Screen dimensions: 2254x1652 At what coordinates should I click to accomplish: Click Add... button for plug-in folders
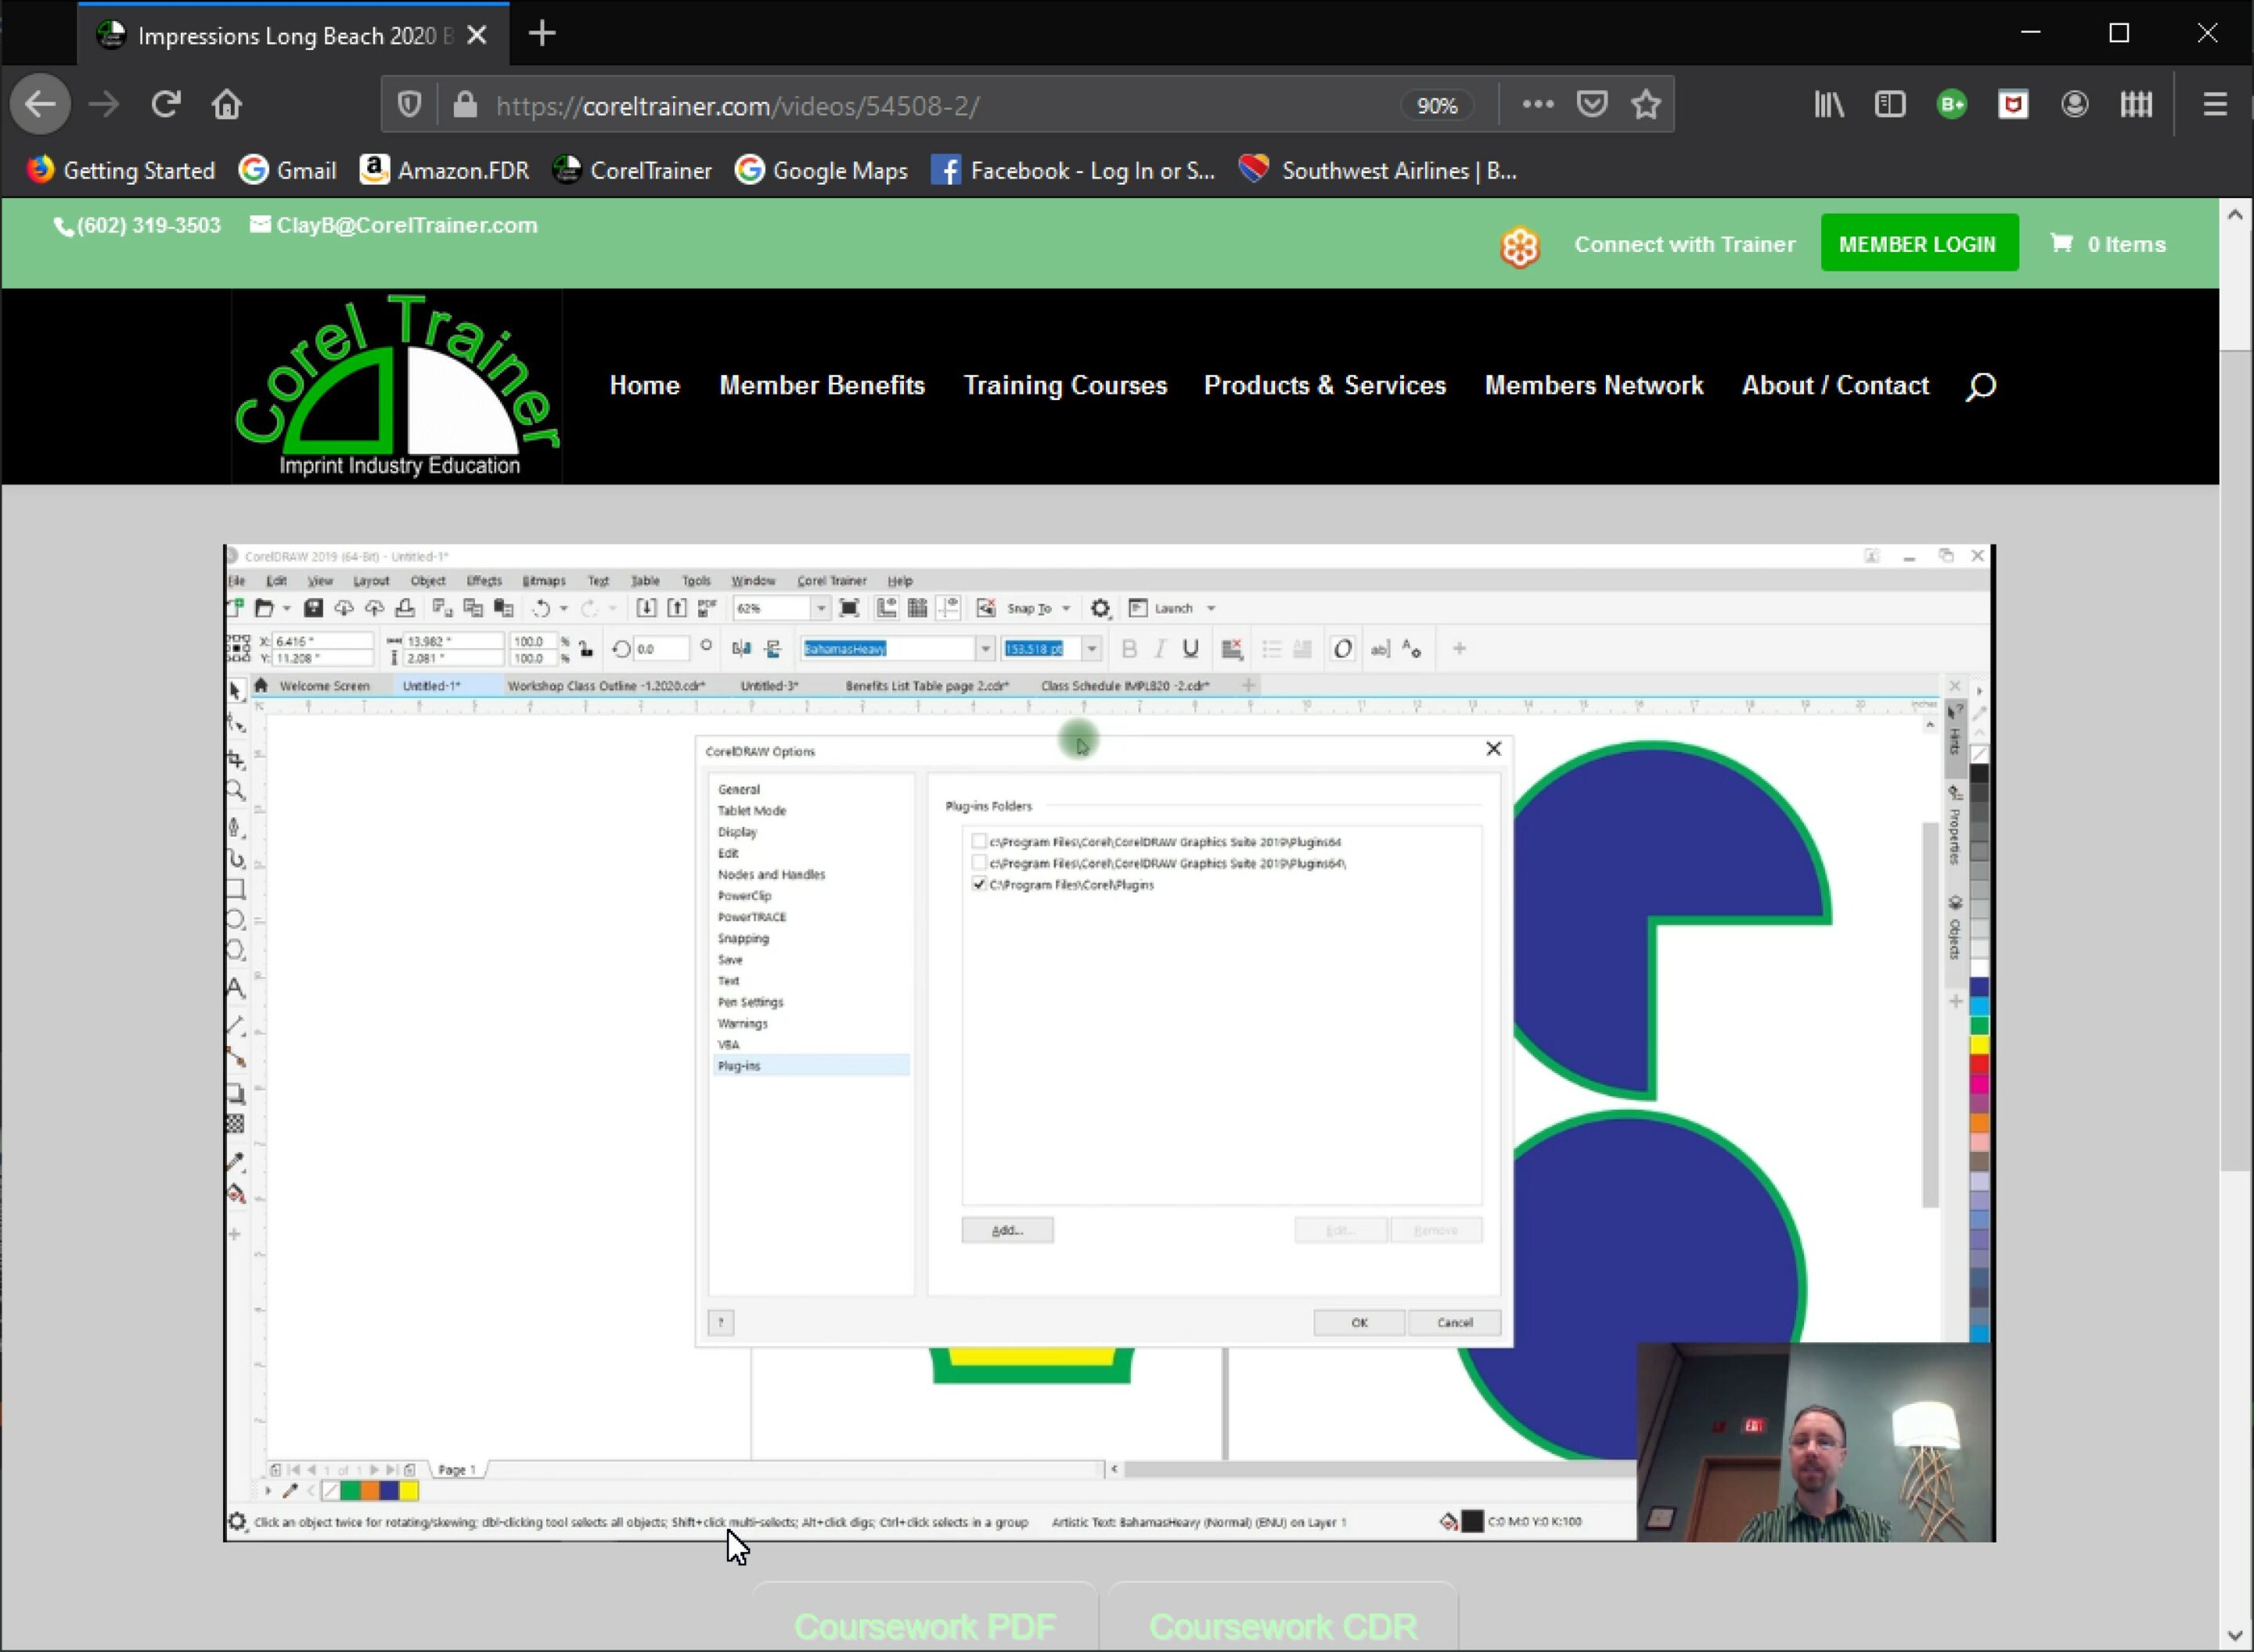pyautogui.click(x=1007, y=1230)
